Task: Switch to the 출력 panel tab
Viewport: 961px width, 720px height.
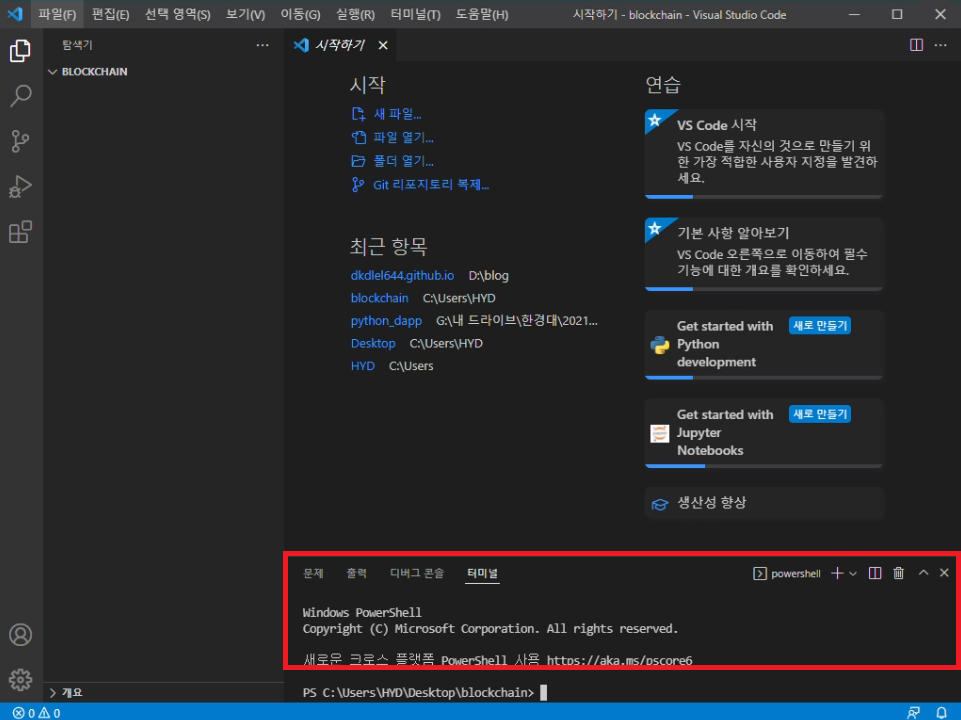Action: coord(357,574)
